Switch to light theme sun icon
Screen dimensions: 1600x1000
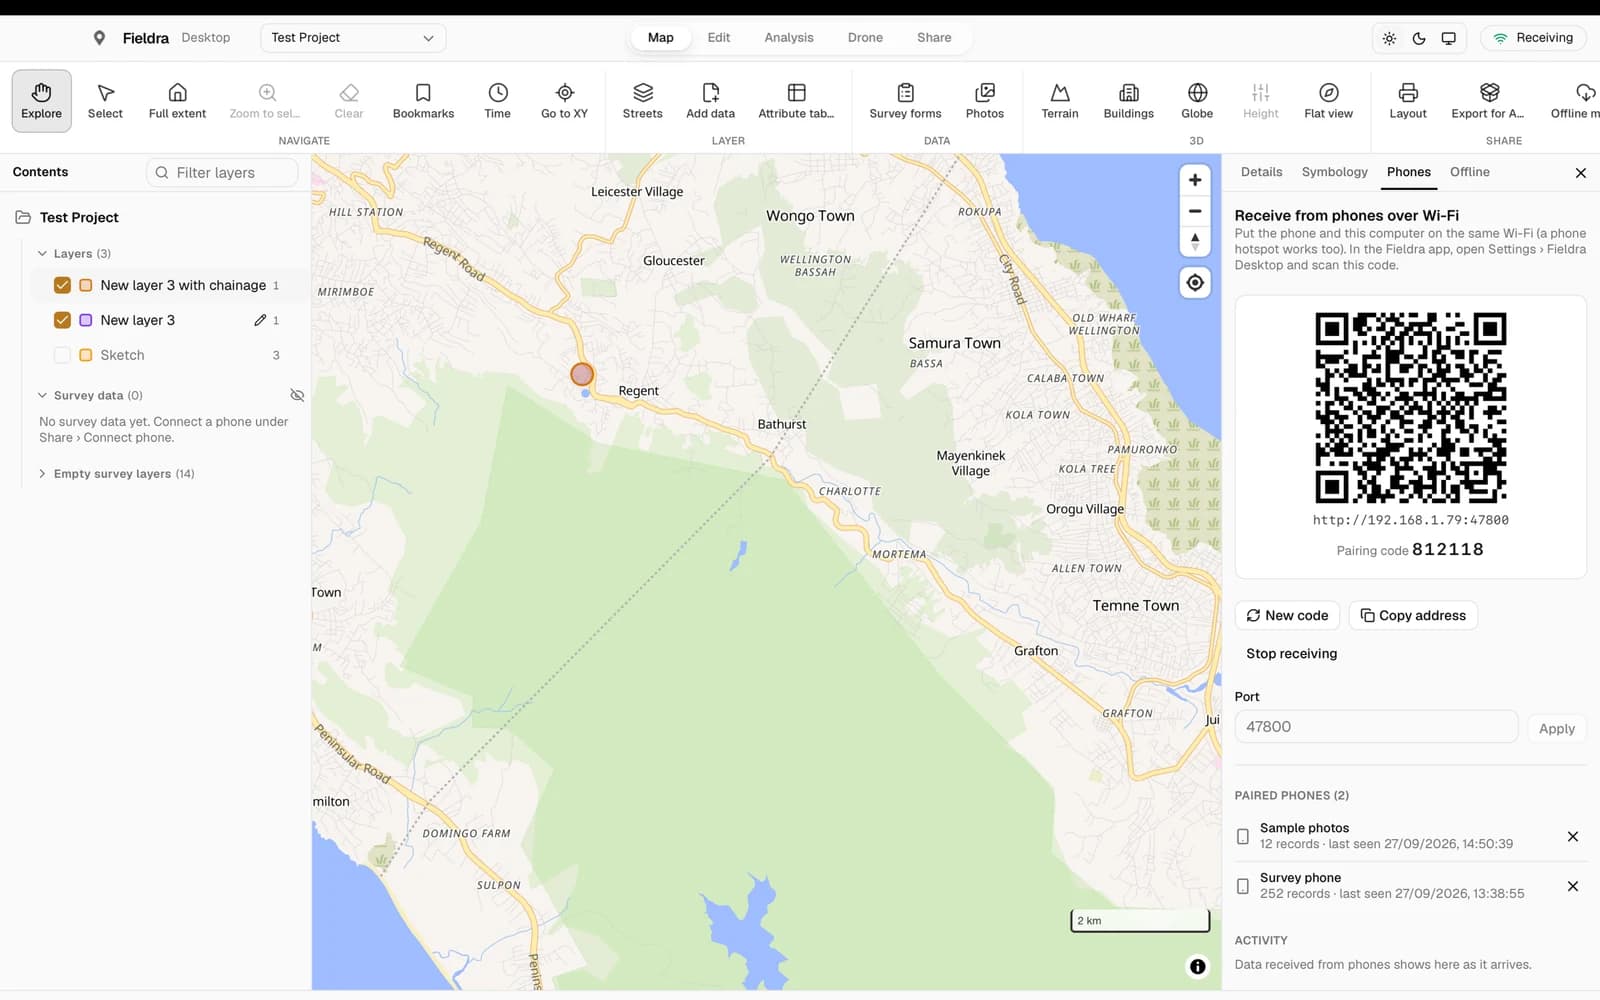point(1389,38)
